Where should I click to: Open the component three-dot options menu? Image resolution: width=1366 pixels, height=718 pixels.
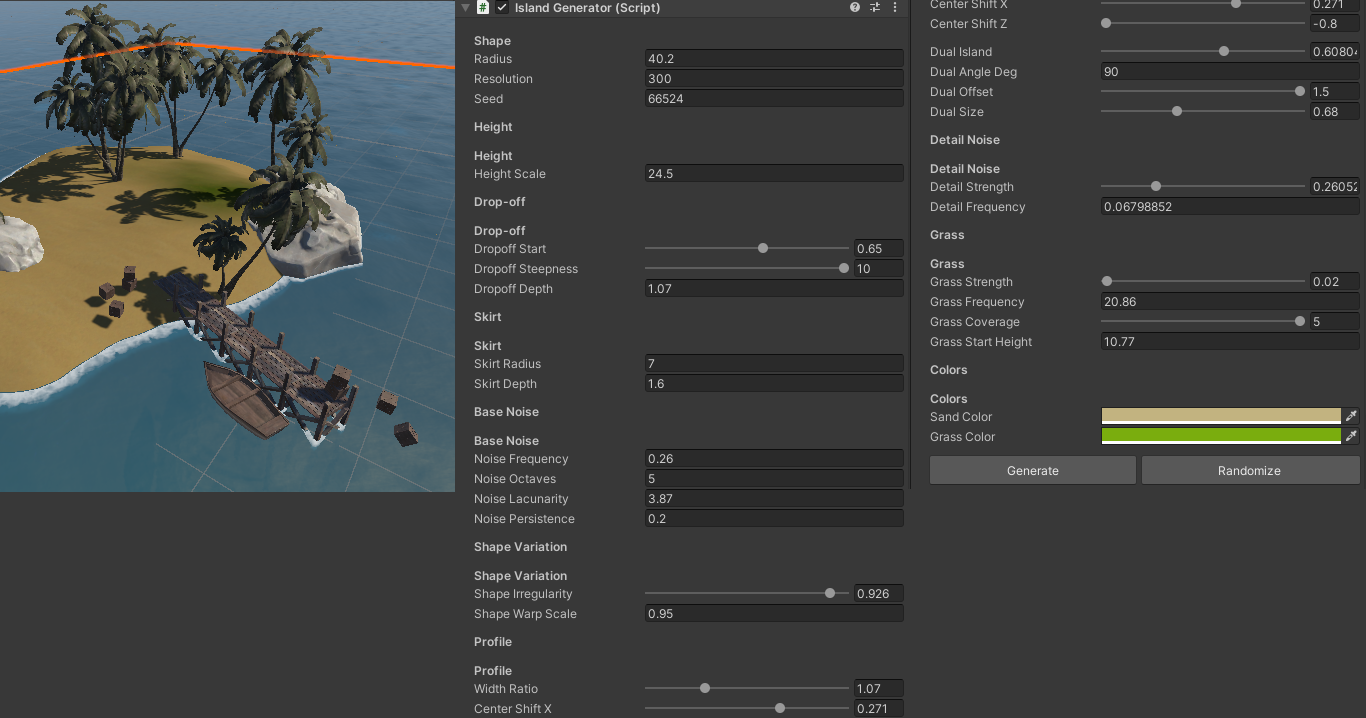click(894, 7)
